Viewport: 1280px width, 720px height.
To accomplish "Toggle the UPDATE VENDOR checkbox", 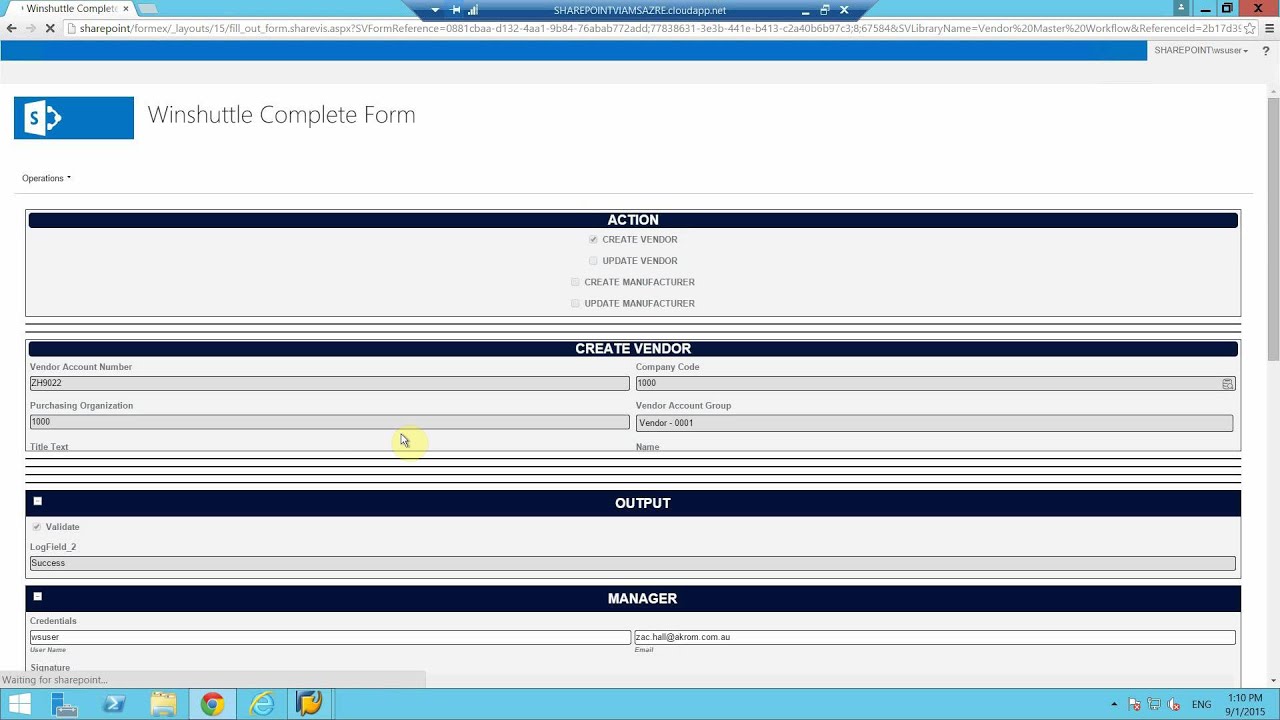I will (x=593, y=261).
